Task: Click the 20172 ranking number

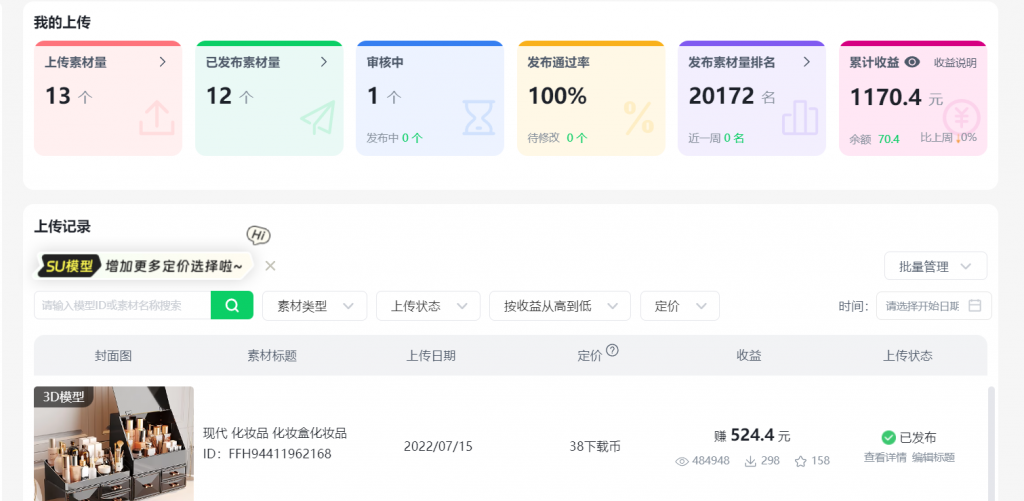Action: pyautogui.click(x=722, y=97)
